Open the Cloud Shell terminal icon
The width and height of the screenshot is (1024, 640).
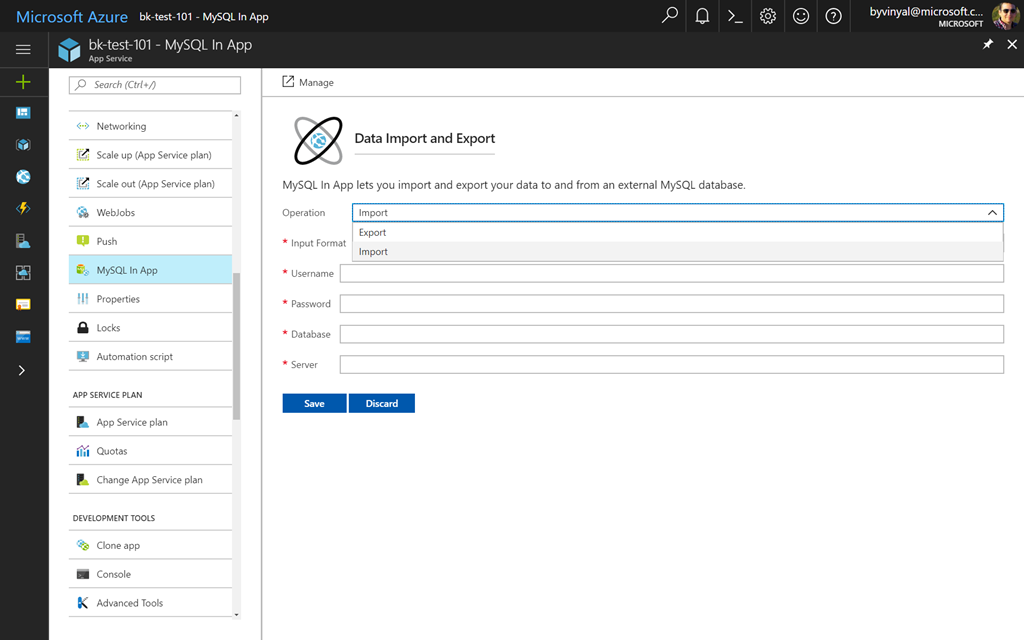click(735, 16)
